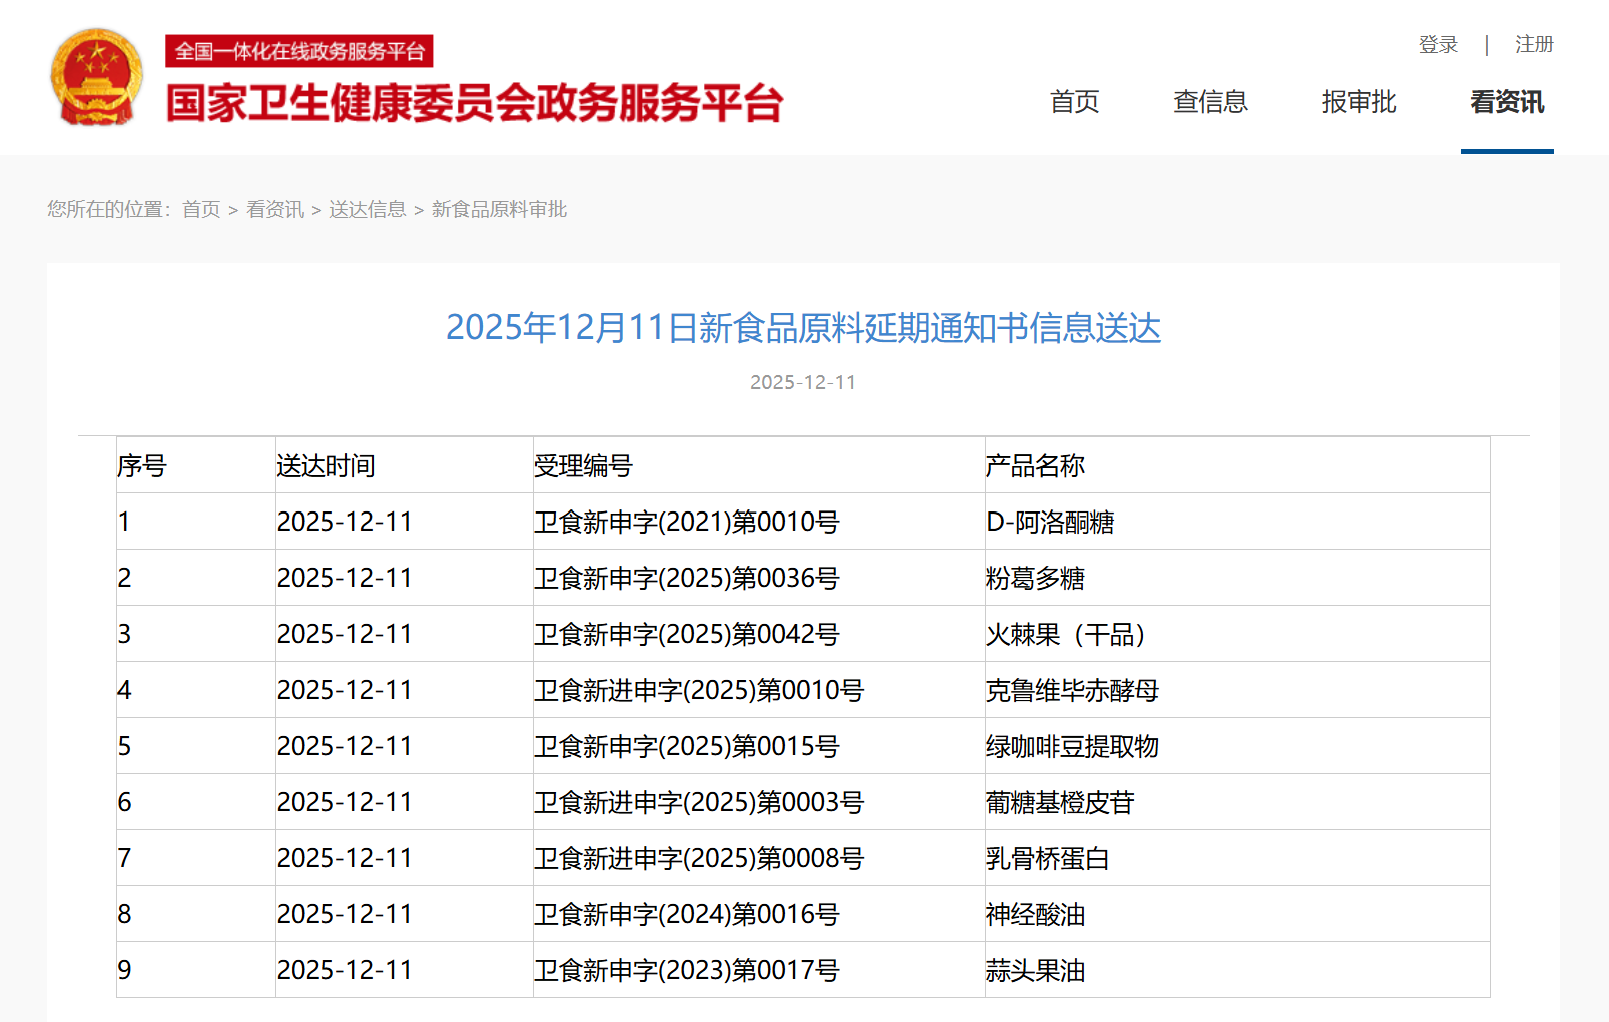
Task: Select the 蒜头果油 row product name
Action: (1035, 970)
